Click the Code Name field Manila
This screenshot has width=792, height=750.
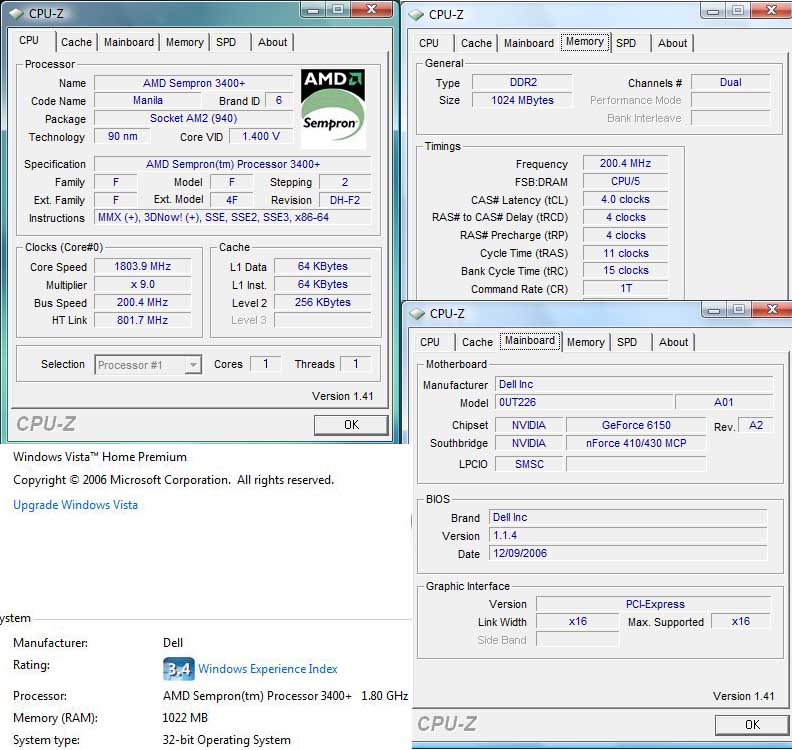pyautogui.click(x=148, y=101)
